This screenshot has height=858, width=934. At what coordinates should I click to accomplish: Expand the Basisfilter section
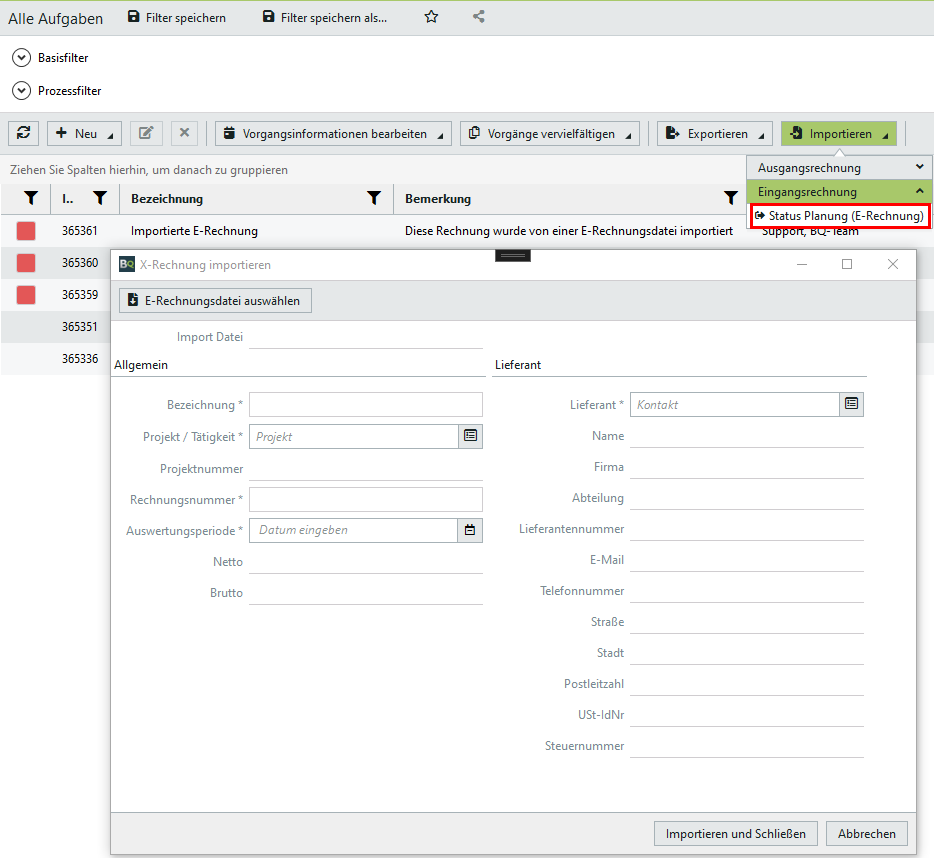click(x=22, y=58)
